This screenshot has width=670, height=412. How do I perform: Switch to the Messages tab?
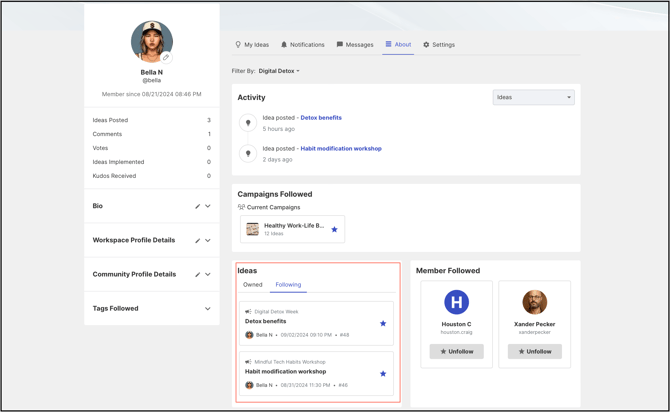coord(355,44)
